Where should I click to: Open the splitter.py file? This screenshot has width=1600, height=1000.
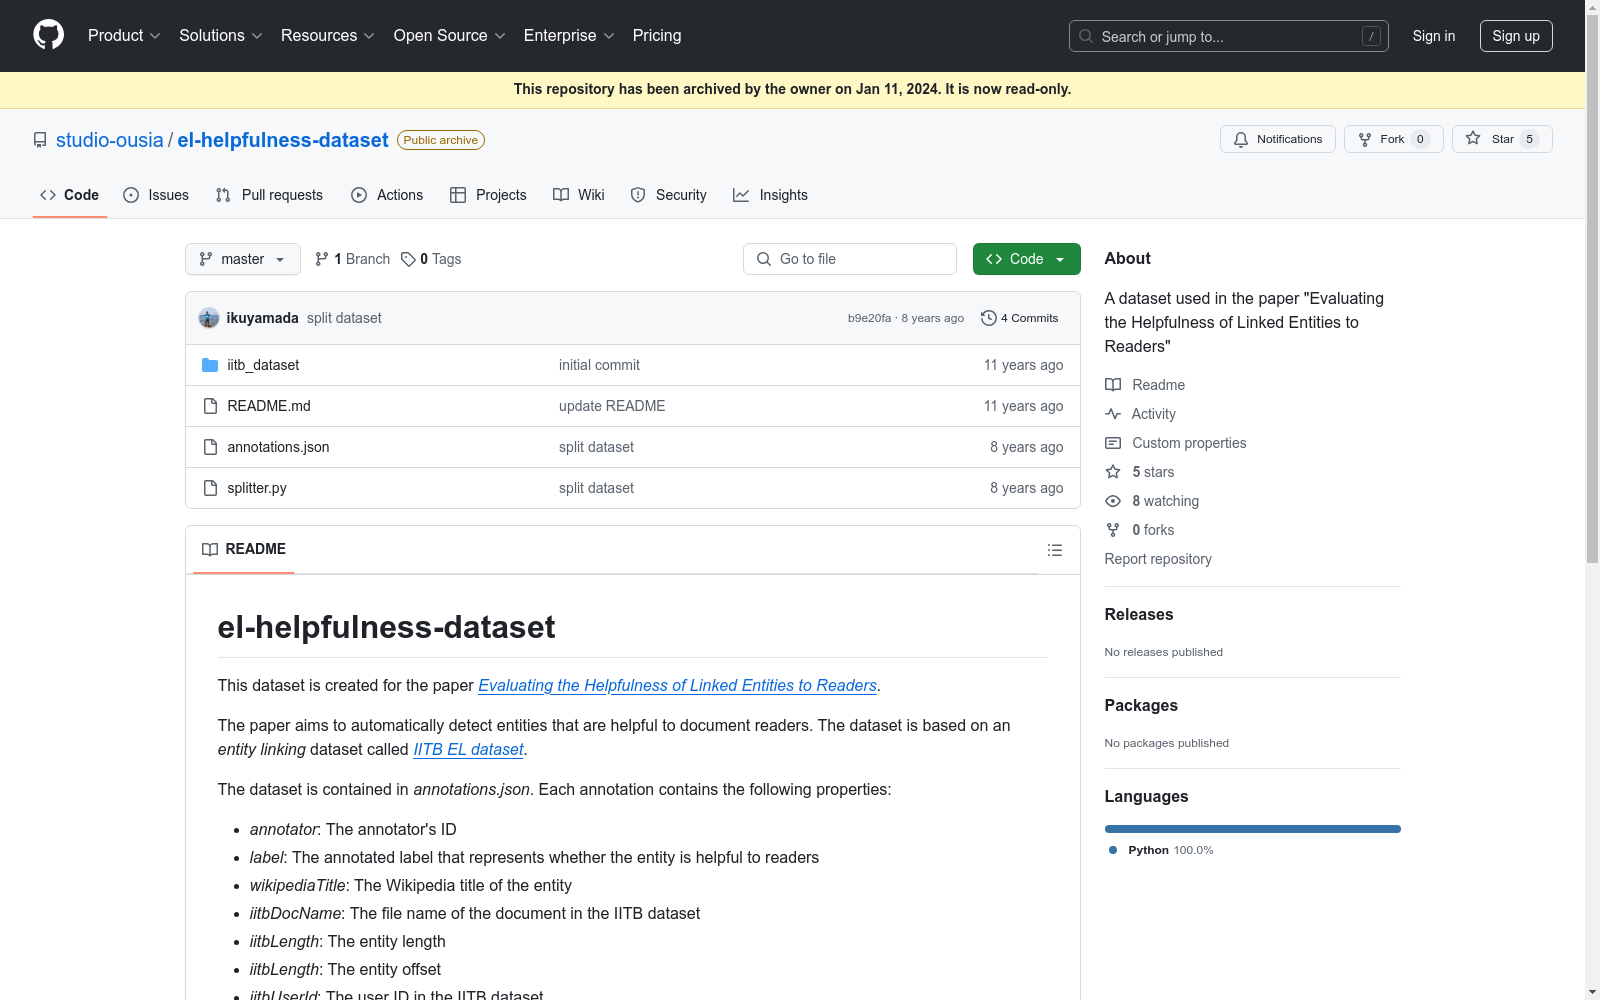[257, 488]
